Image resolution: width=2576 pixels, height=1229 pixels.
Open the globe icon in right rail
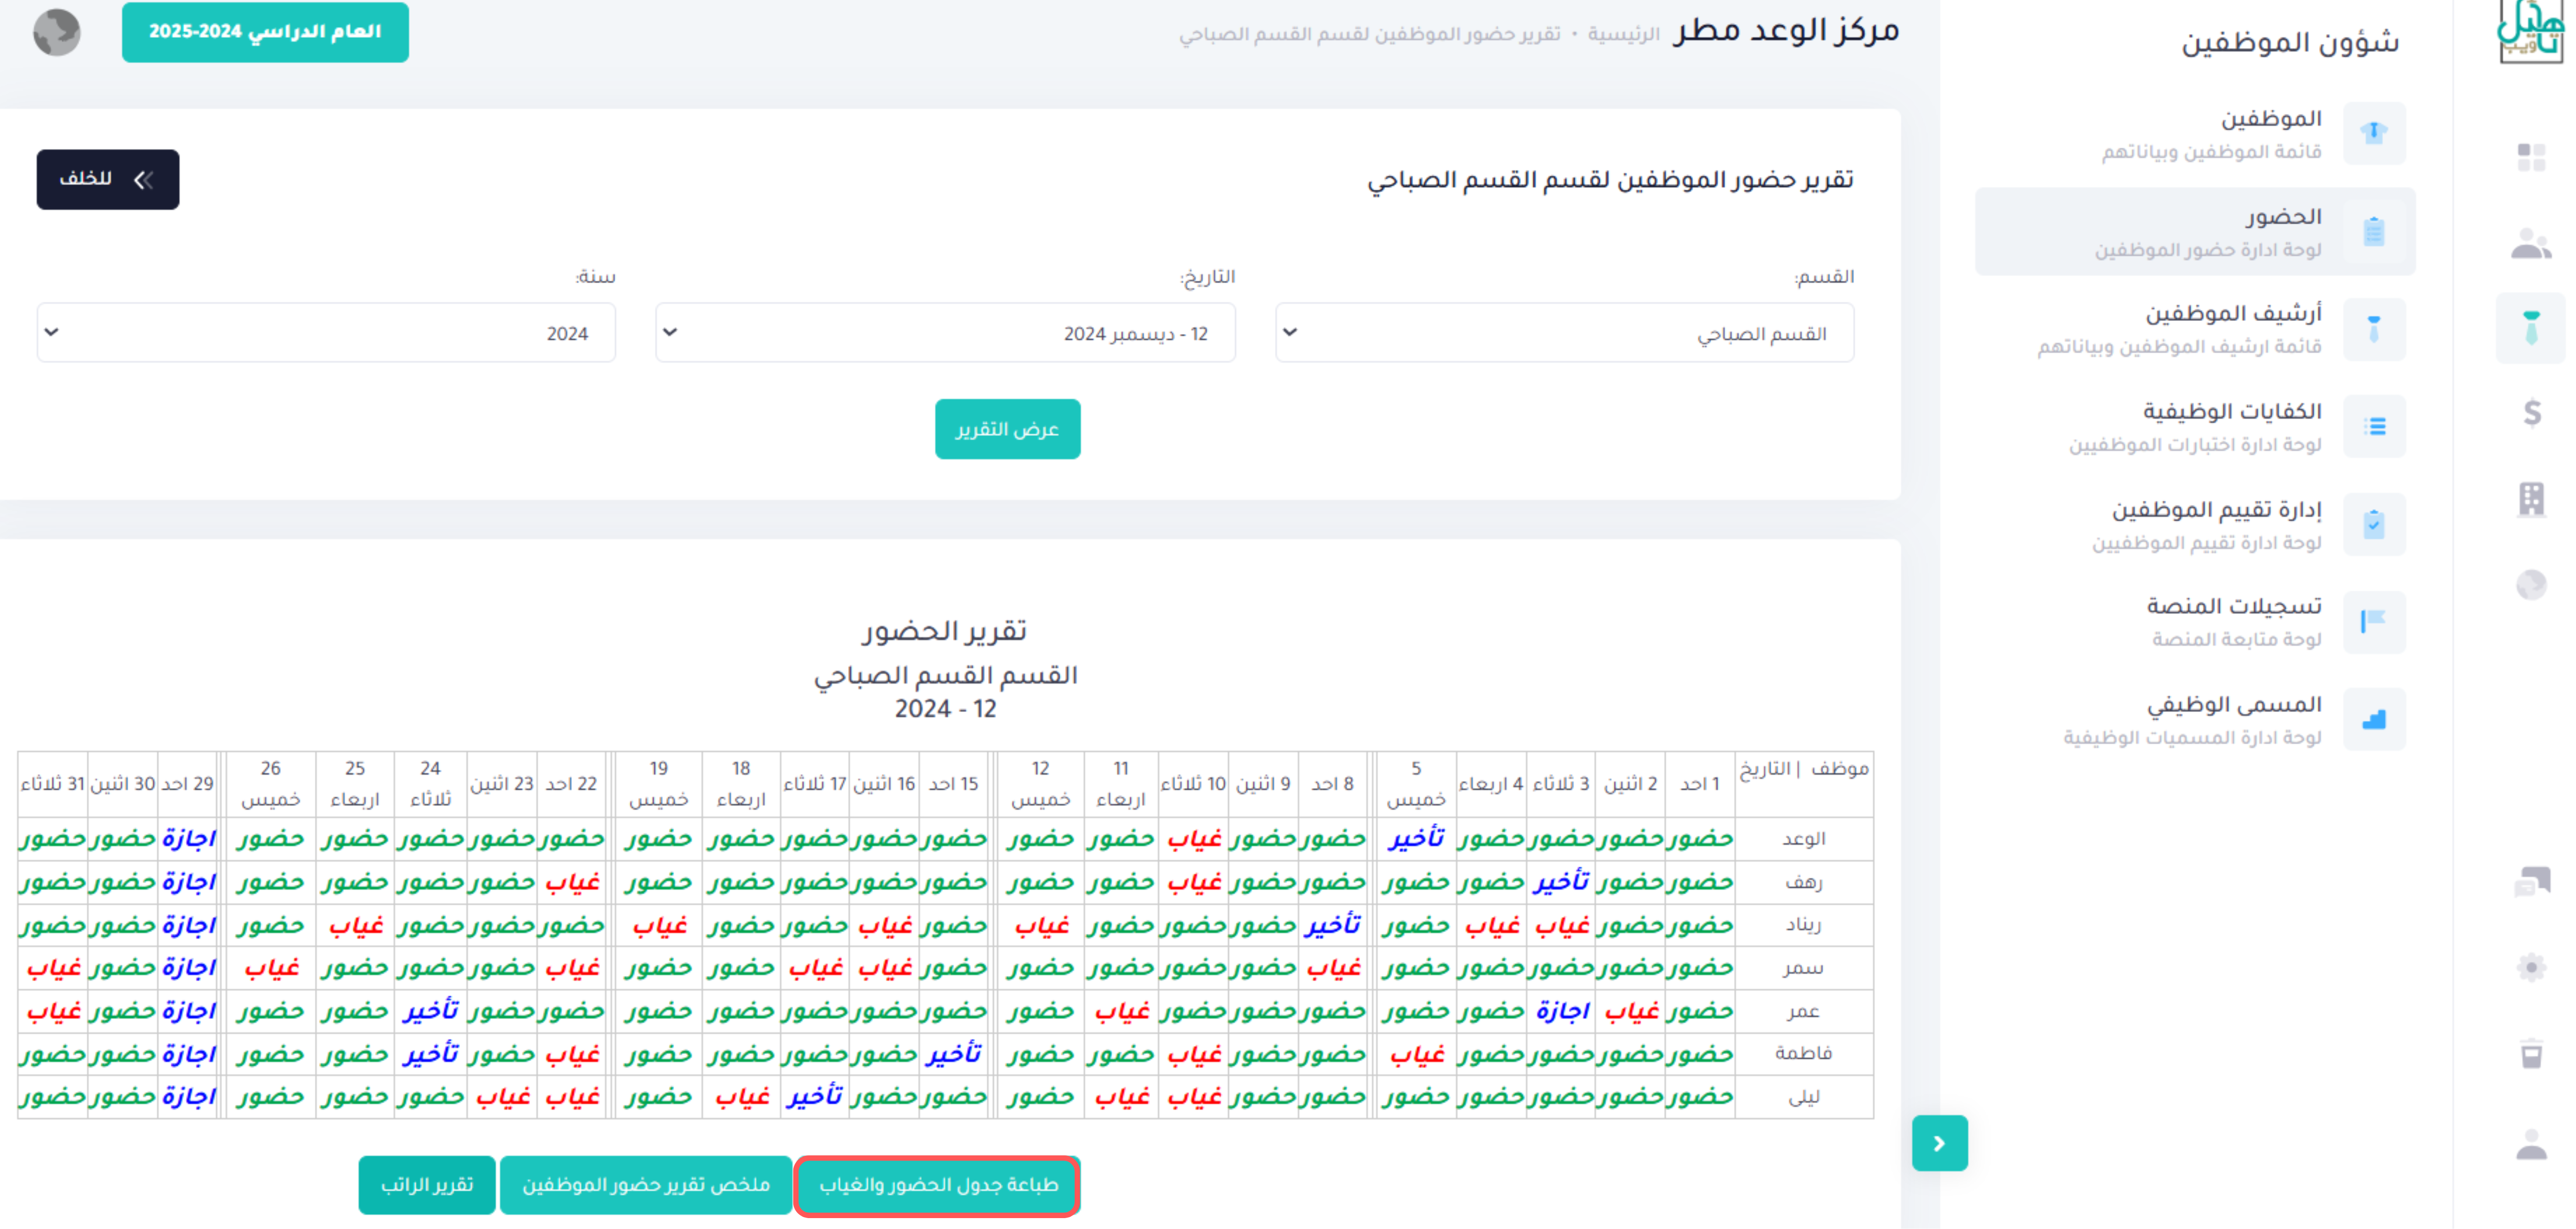pyautogui.click(x=2531, y=584)
